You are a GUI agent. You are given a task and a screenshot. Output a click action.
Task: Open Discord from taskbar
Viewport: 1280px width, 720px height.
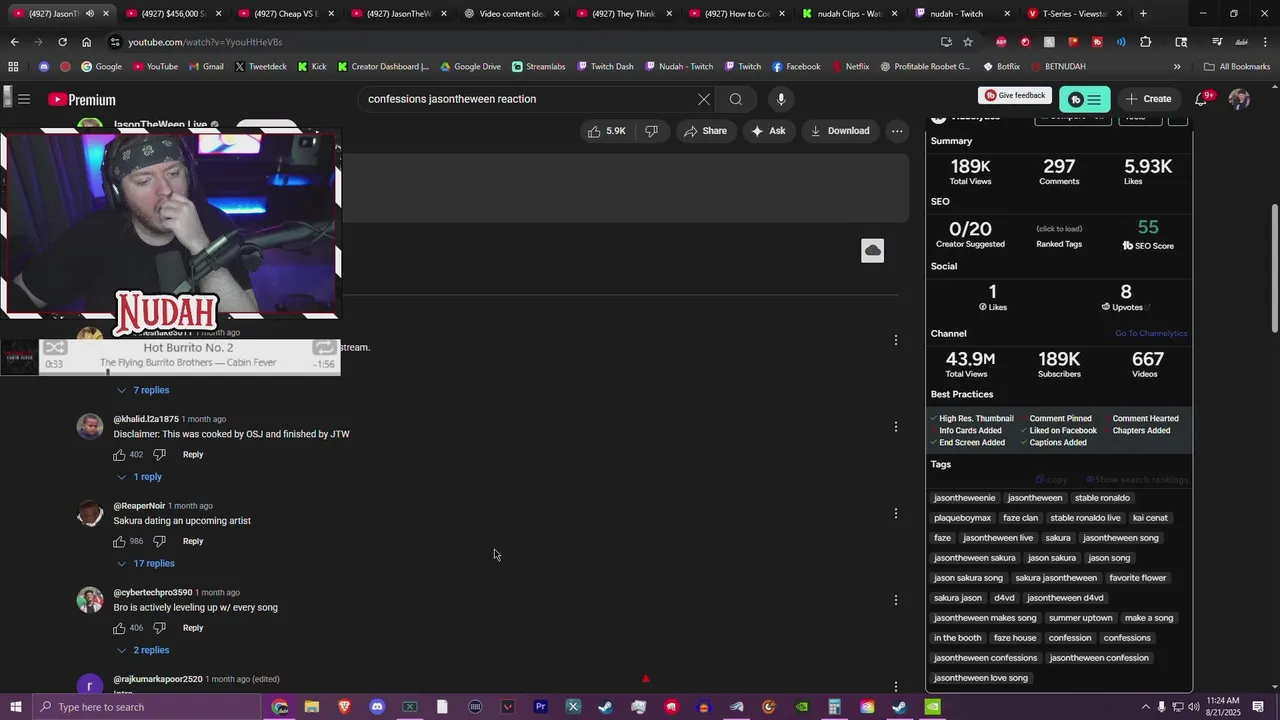click(377, 707)
